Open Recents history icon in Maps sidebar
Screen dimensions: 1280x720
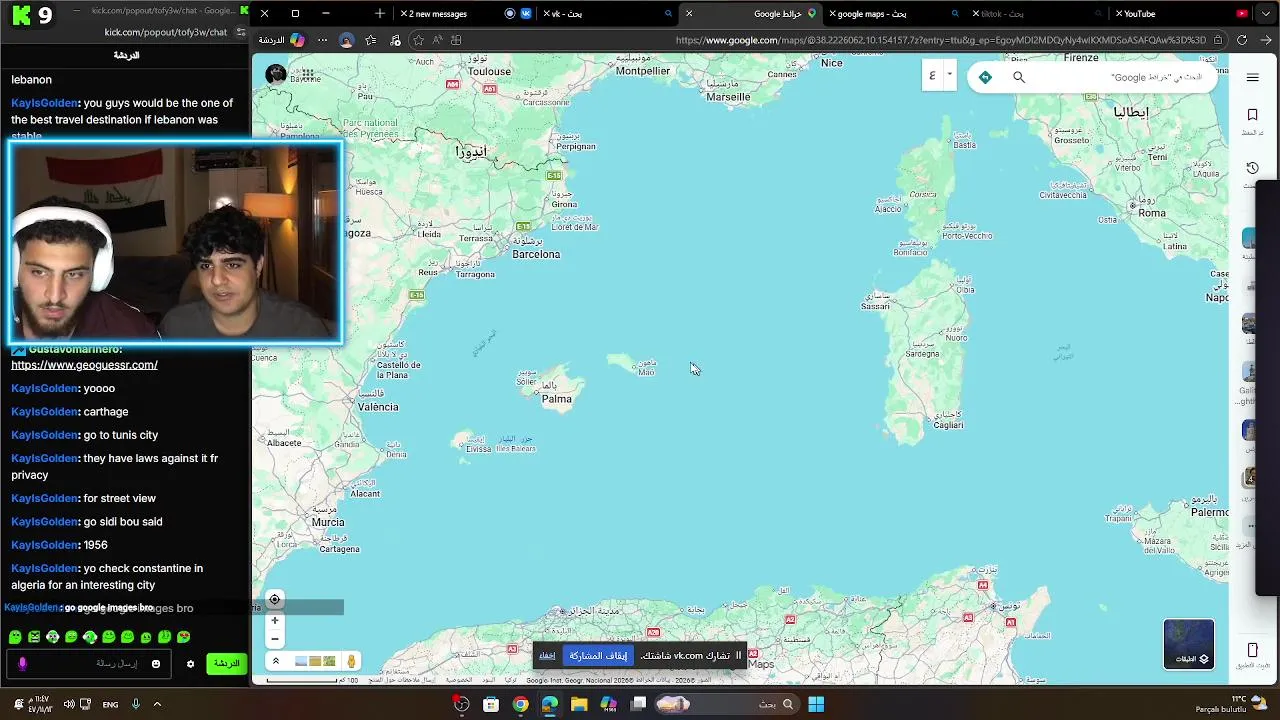(1252, 168)
